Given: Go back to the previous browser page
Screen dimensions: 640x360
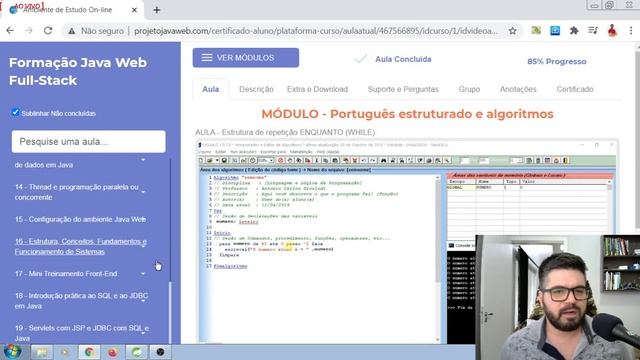Looking at the screenshot, I should coord(10,31).
